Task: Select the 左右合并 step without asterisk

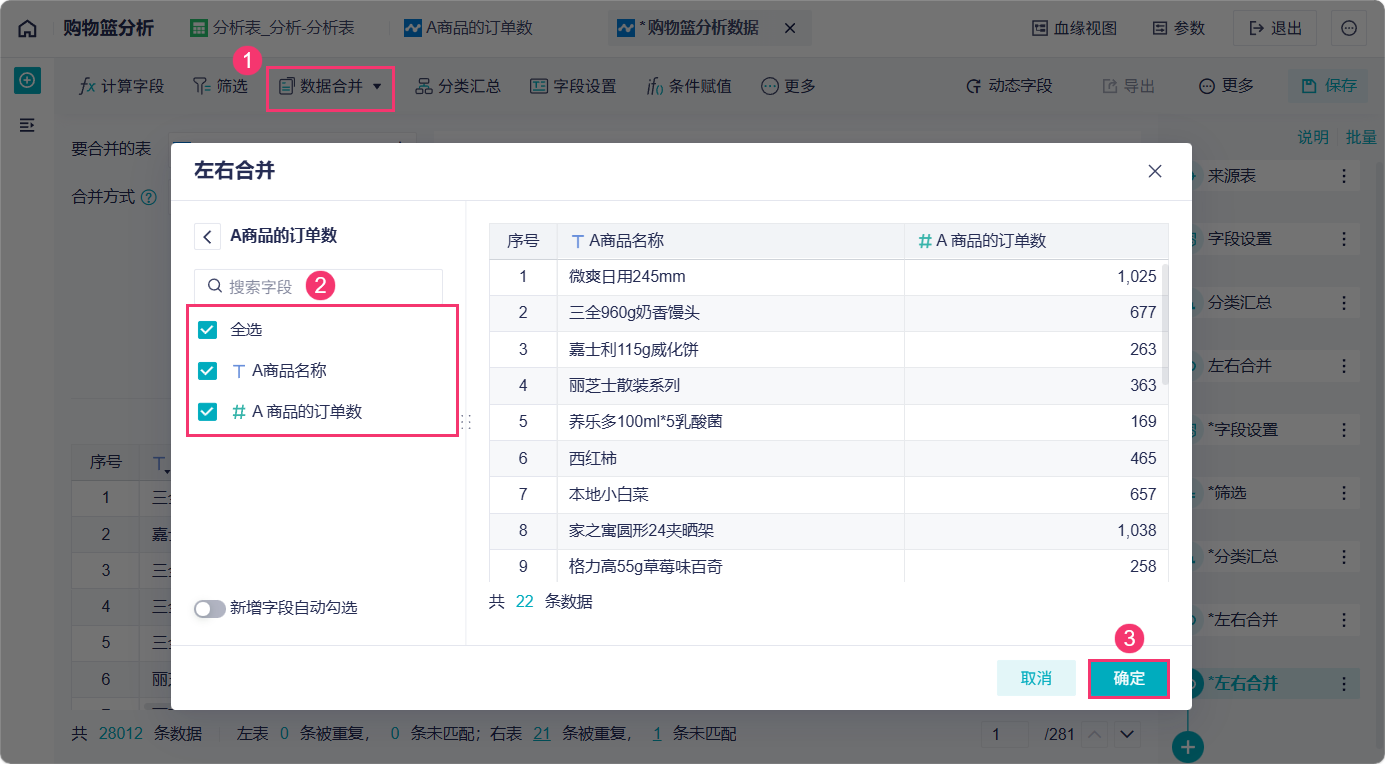Action: (x=1274, y=366)
